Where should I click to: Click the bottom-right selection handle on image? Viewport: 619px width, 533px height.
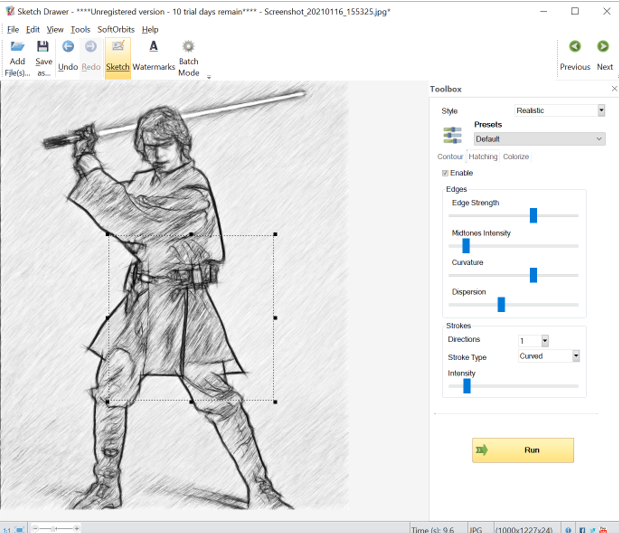coord(275,402)
